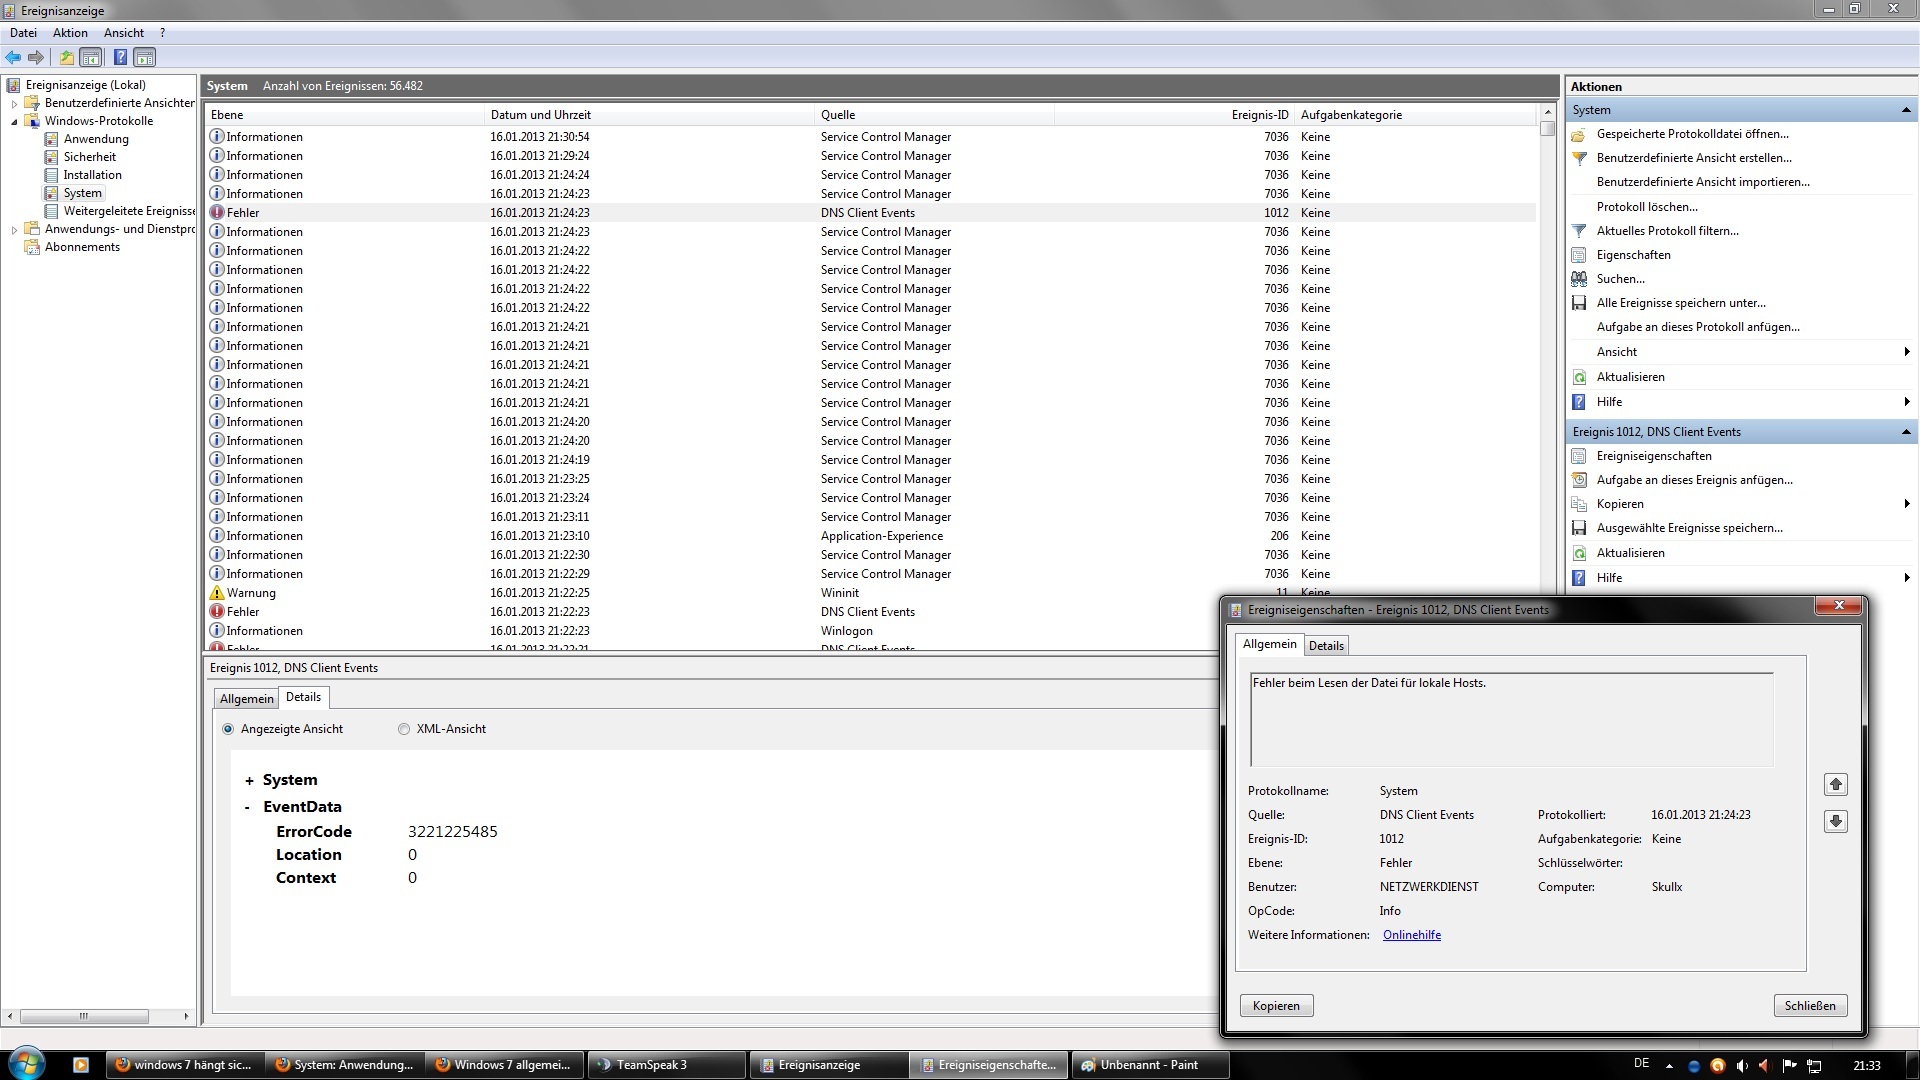Click the binoculars Suchen icon
The width and height of the screenshot is (1920, 1080).
click(1579, 279)
